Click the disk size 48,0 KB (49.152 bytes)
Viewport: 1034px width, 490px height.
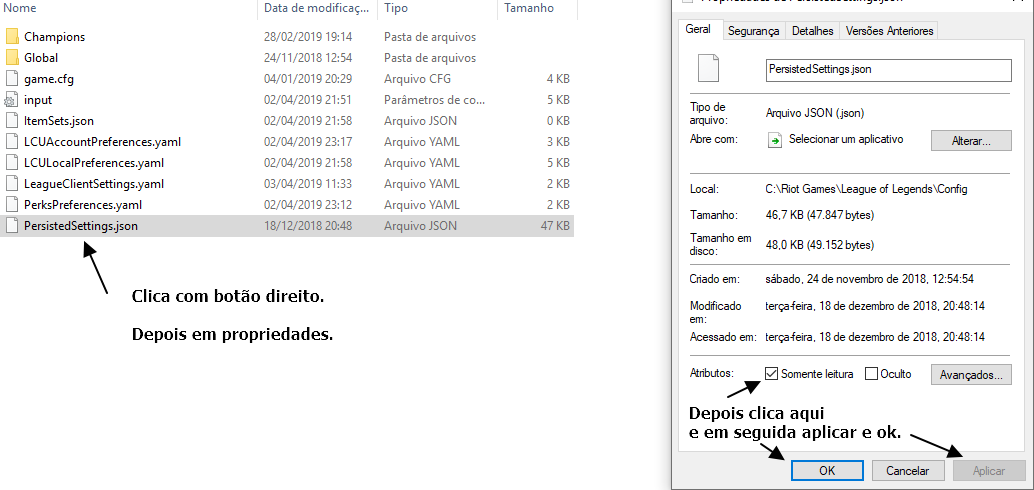(x=820, y=245)
